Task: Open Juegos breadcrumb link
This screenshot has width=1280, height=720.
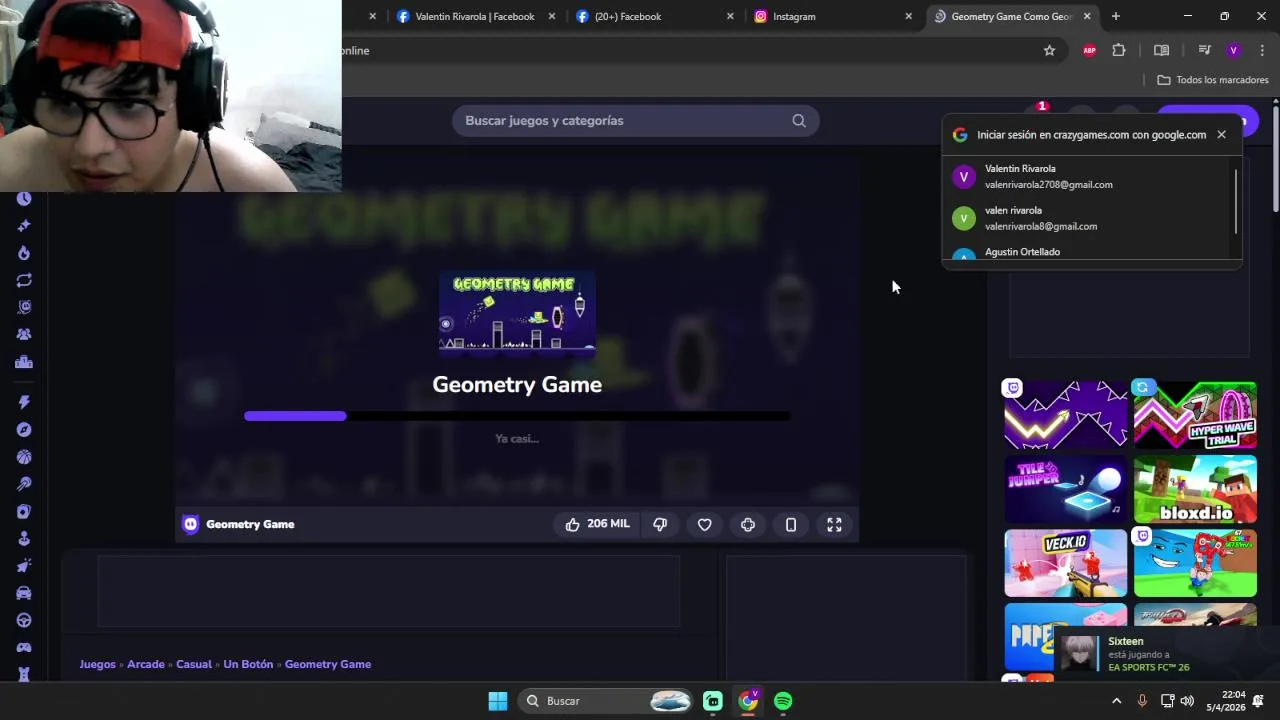Action: [x=98, y=664]
